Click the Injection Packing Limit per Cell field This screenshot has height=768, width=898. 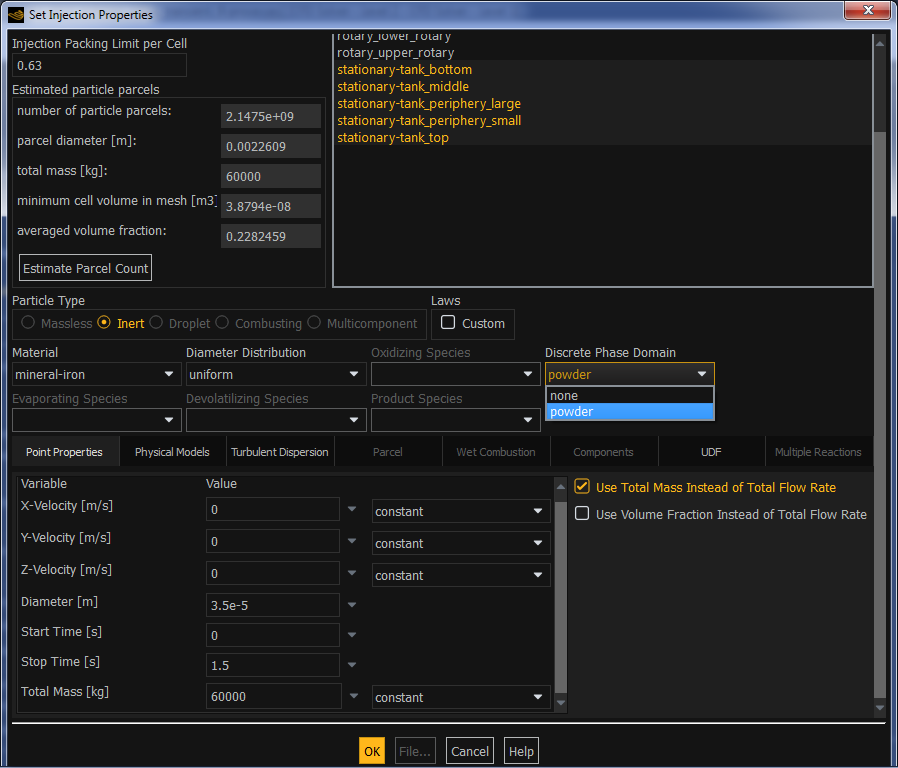(x=99, y=65)
